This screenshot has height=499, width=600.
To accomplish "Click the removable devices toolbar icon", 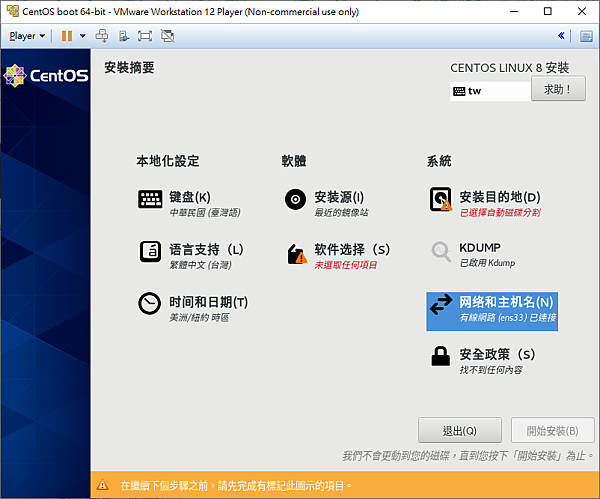I will click(x=124, y=36).
